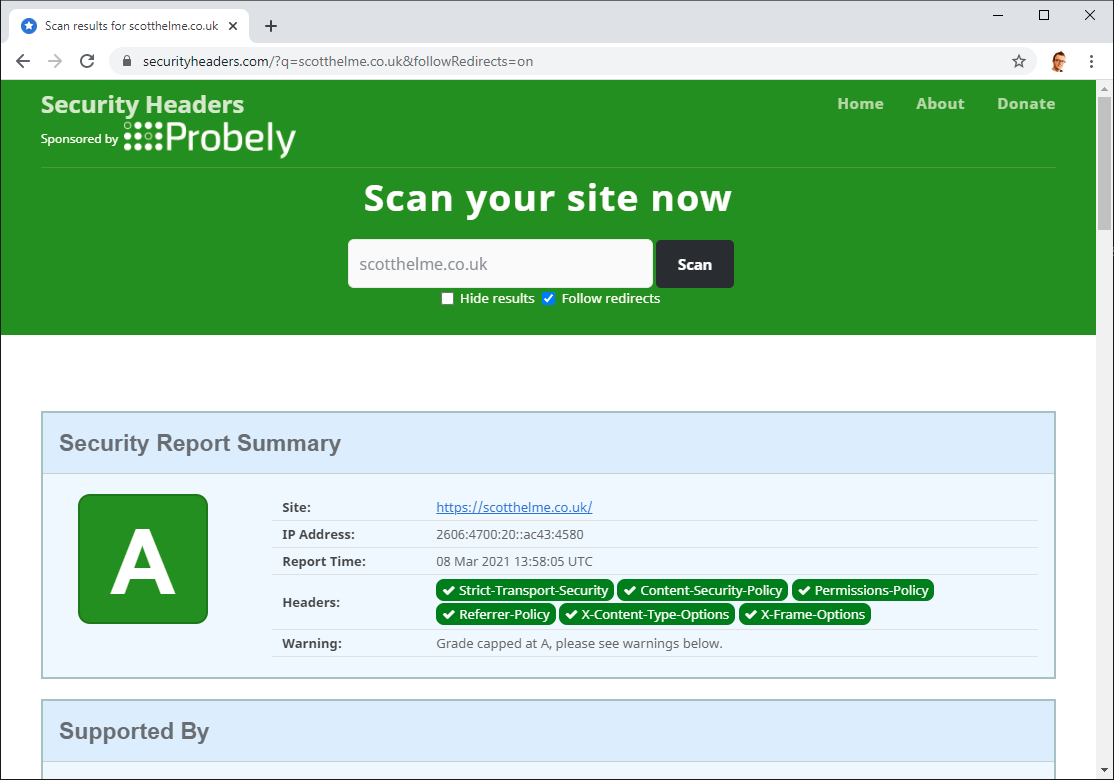Click the page vertical scrollbar thumb
Viewport: 1114px width, 780px height.
[x=1104, y=163]
